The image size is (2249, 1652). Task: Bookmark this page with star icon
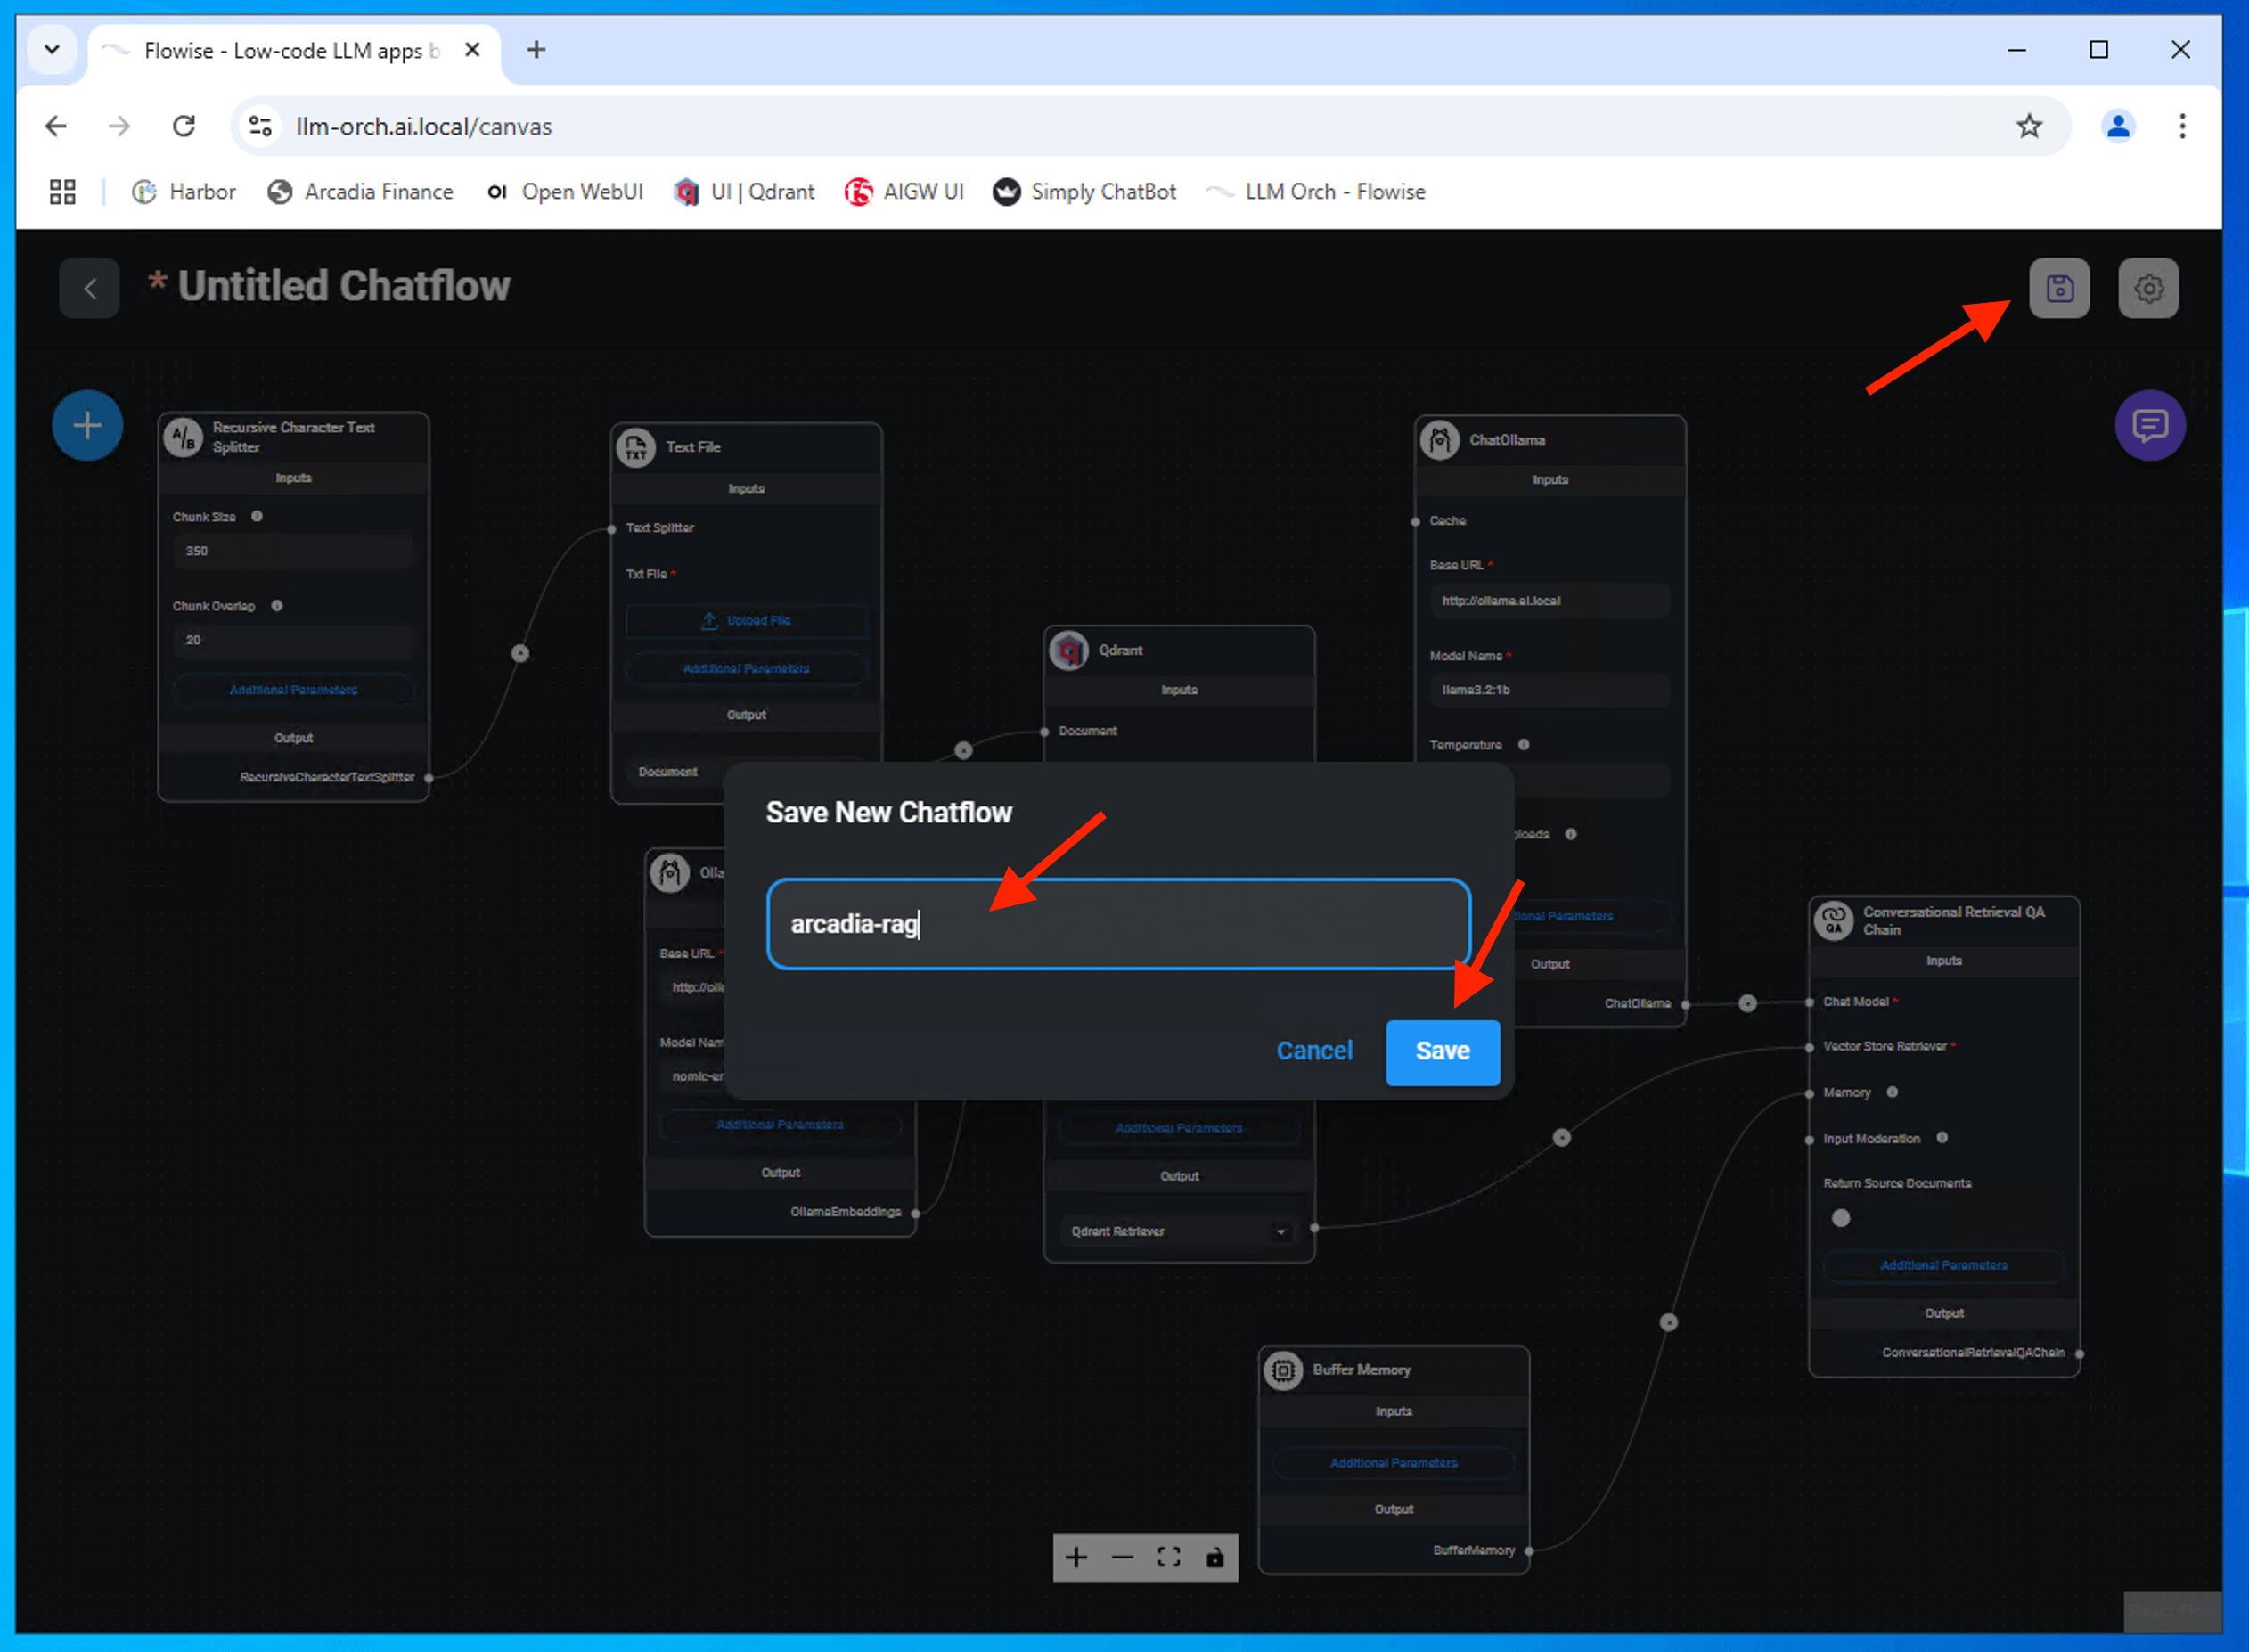point(2028,126)
